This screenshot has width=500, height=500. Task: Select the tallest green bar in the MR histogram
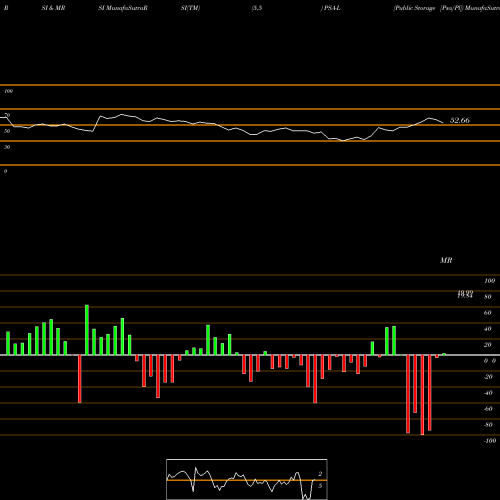87,330
